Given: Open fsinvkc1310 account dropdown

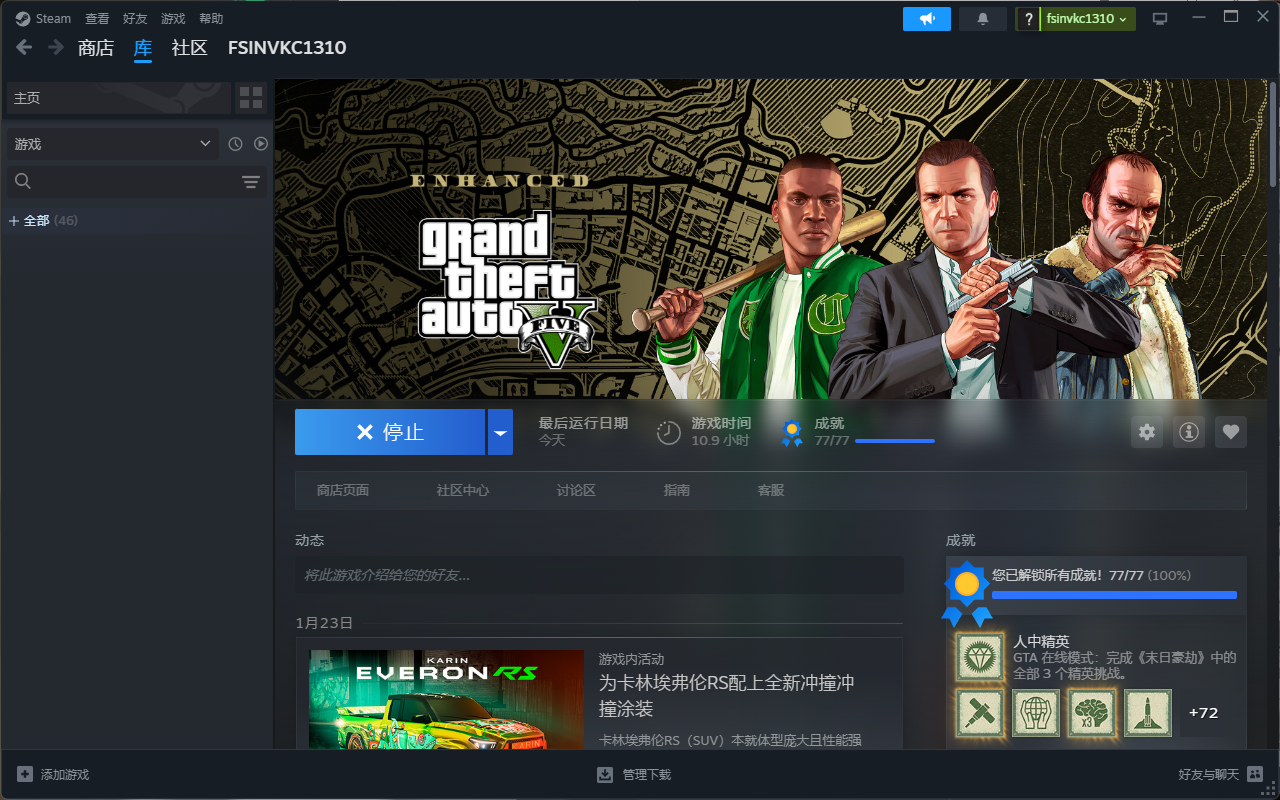Looking at the screenshot, I should pyautogui.click(x=1086, y=19).
